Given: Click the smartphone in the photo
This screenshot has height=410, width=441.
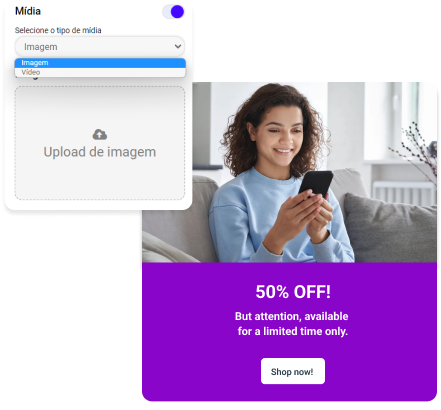Looking at the screenshot, I should tap(316, 183).
